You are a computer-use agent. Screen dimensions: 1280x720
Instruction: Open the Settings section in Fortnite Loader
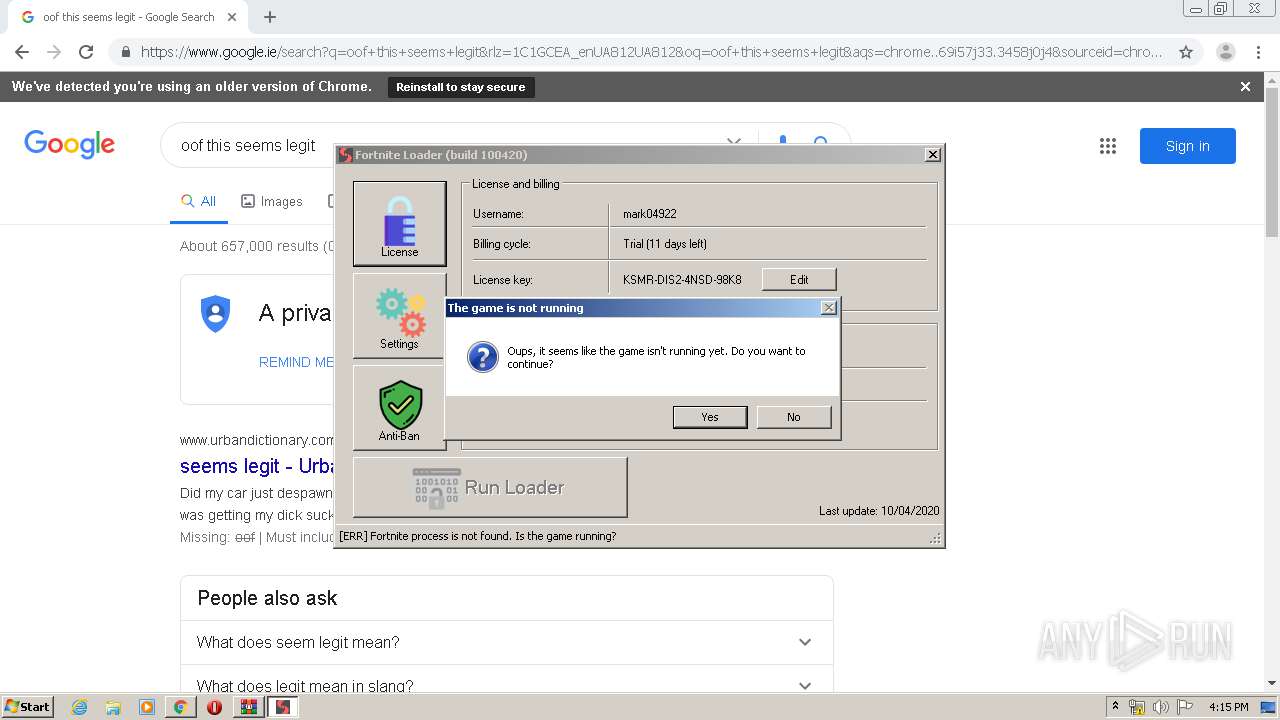coord(399,316)
